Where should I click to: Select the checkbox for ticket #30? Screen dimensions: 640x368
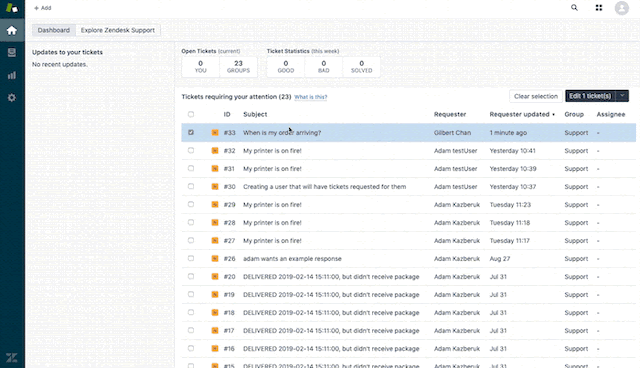191,186
